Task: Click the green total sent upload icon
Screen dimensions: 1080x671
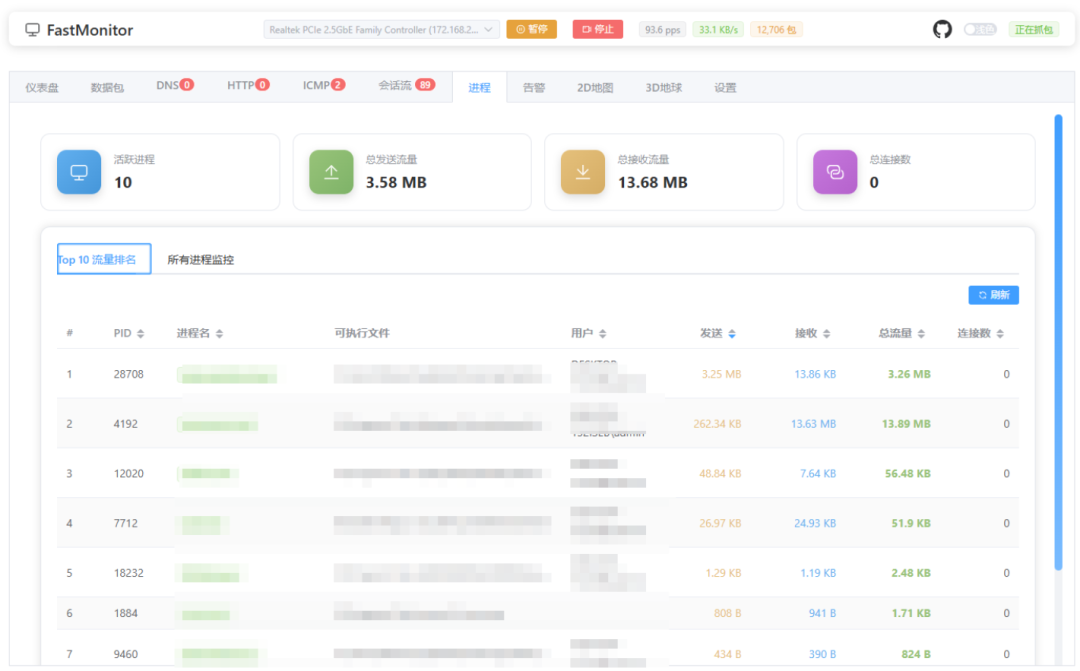Action: 331,172
